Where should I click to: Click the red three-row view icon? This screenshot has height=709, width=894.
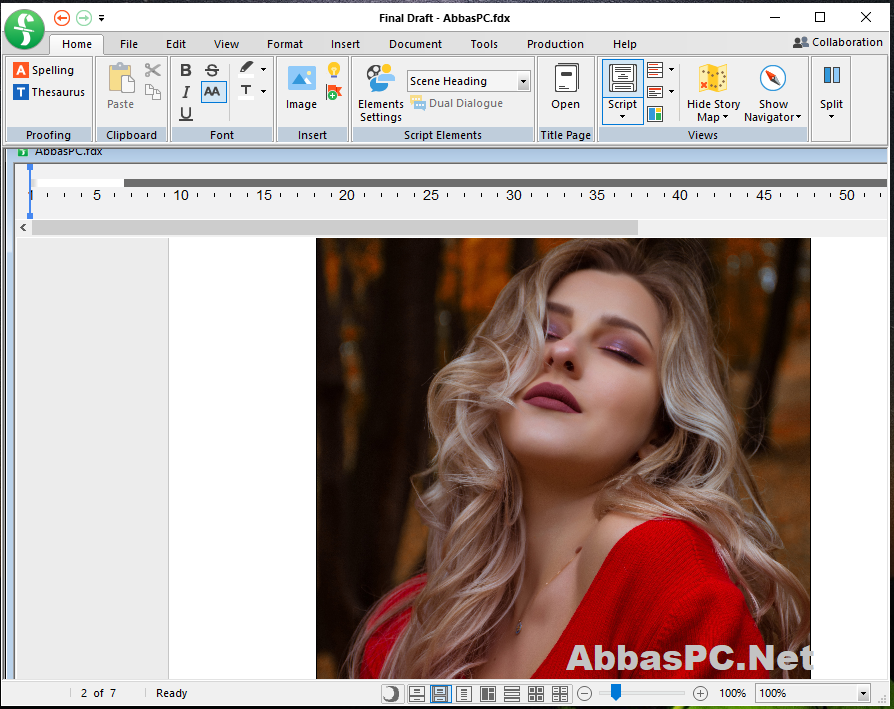point(655,70)
